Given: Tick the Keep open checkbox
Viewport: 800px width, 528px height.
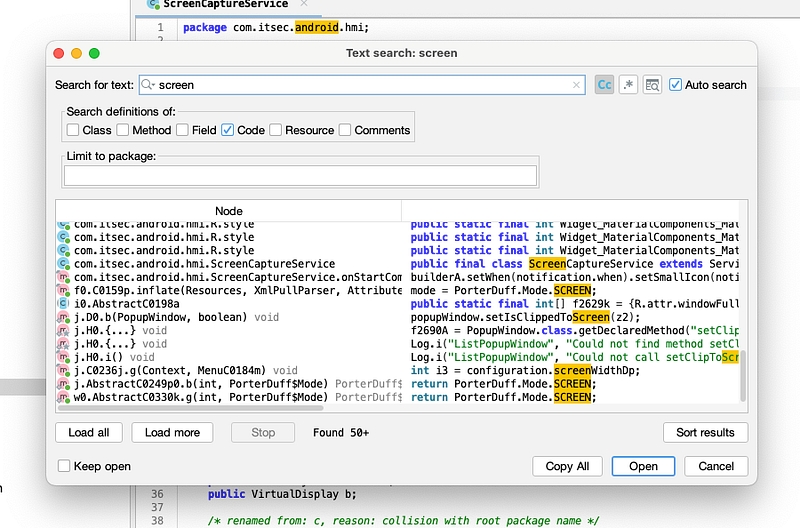Looking at the screenshot, I should tap(65, 466).
